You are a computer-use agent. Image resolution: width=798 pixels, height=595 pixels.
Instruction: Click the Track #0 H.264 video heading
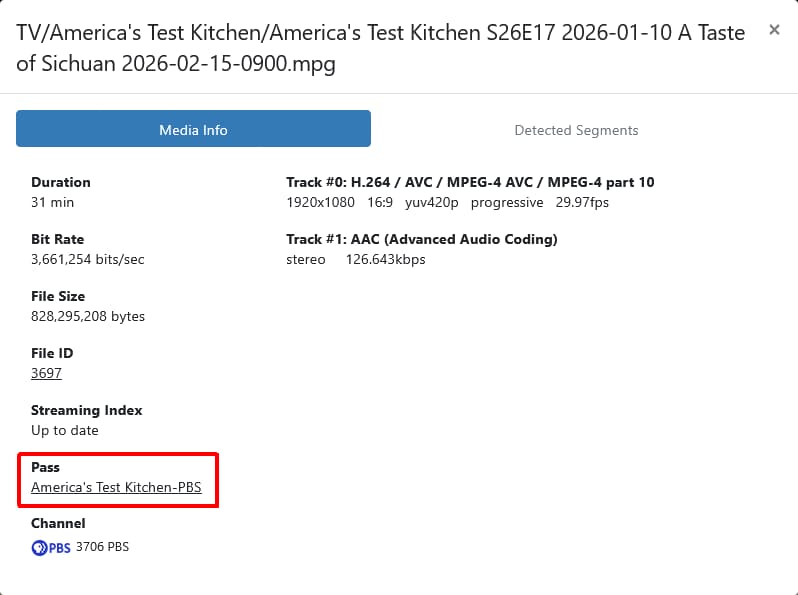pos(470,182)
